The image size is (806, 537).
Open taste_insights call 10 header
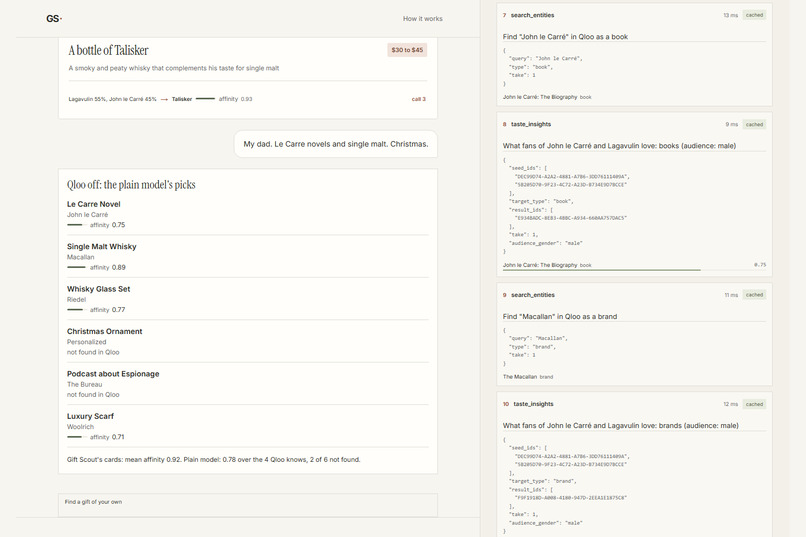coord(634,404)
